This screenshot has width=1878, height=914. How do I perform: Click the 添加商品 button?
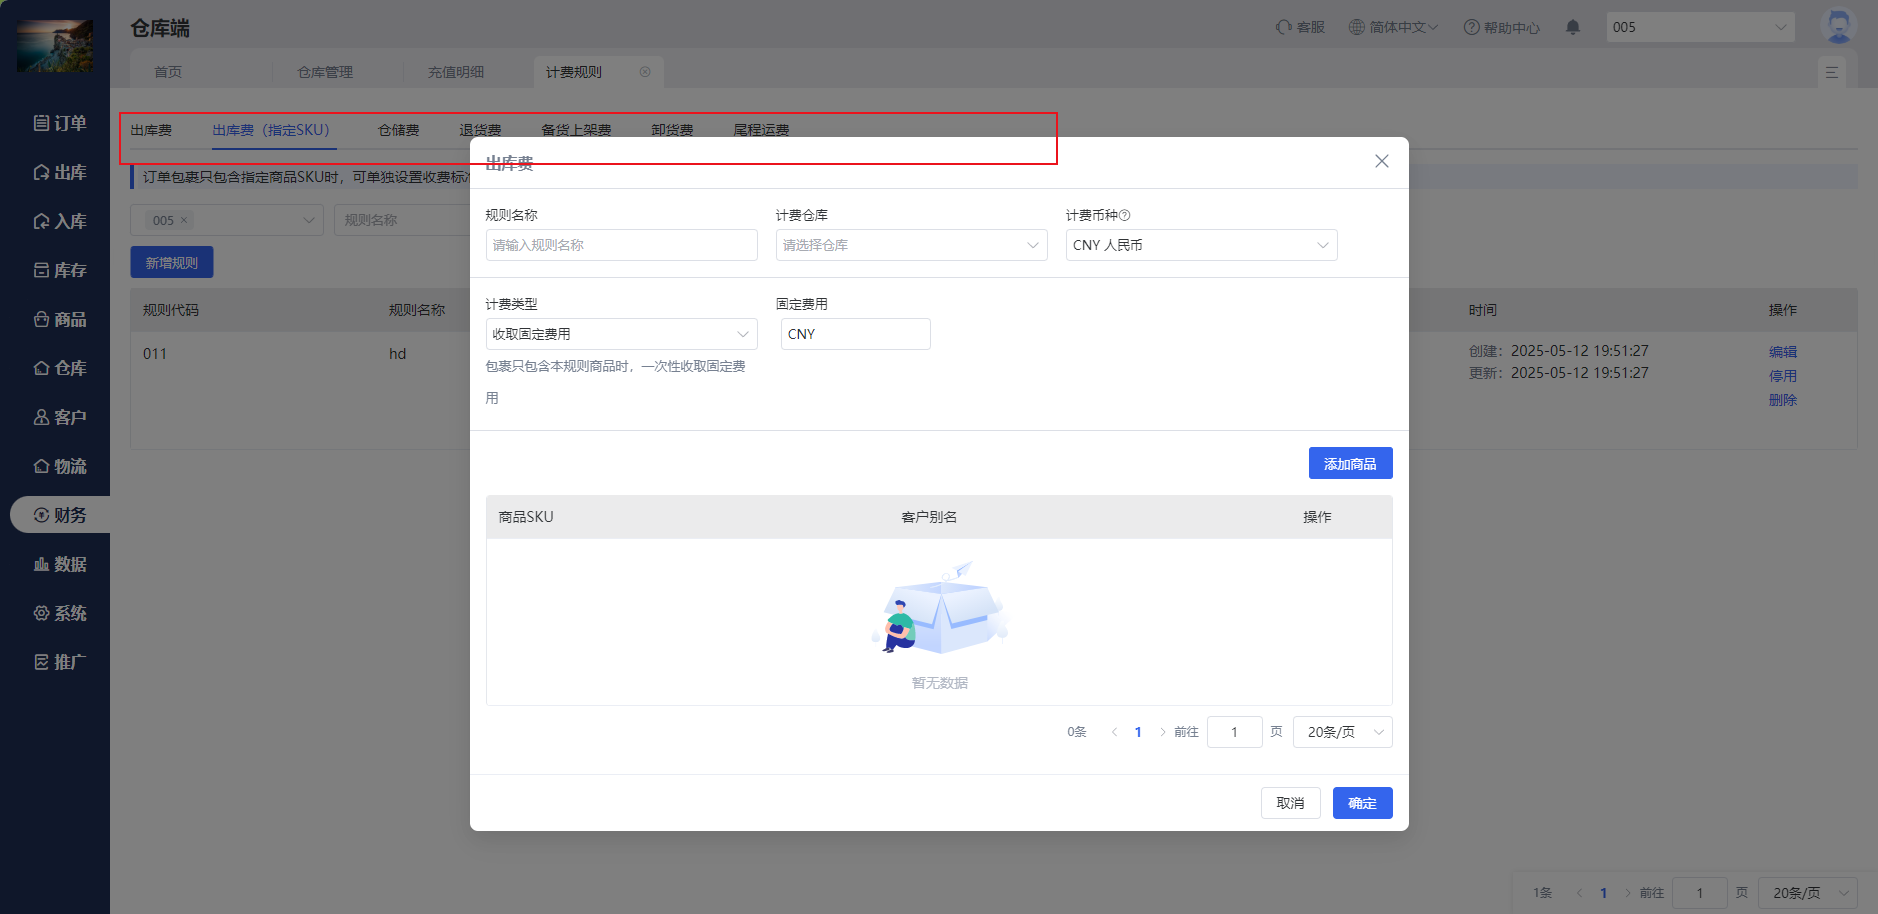(1350, 463)
